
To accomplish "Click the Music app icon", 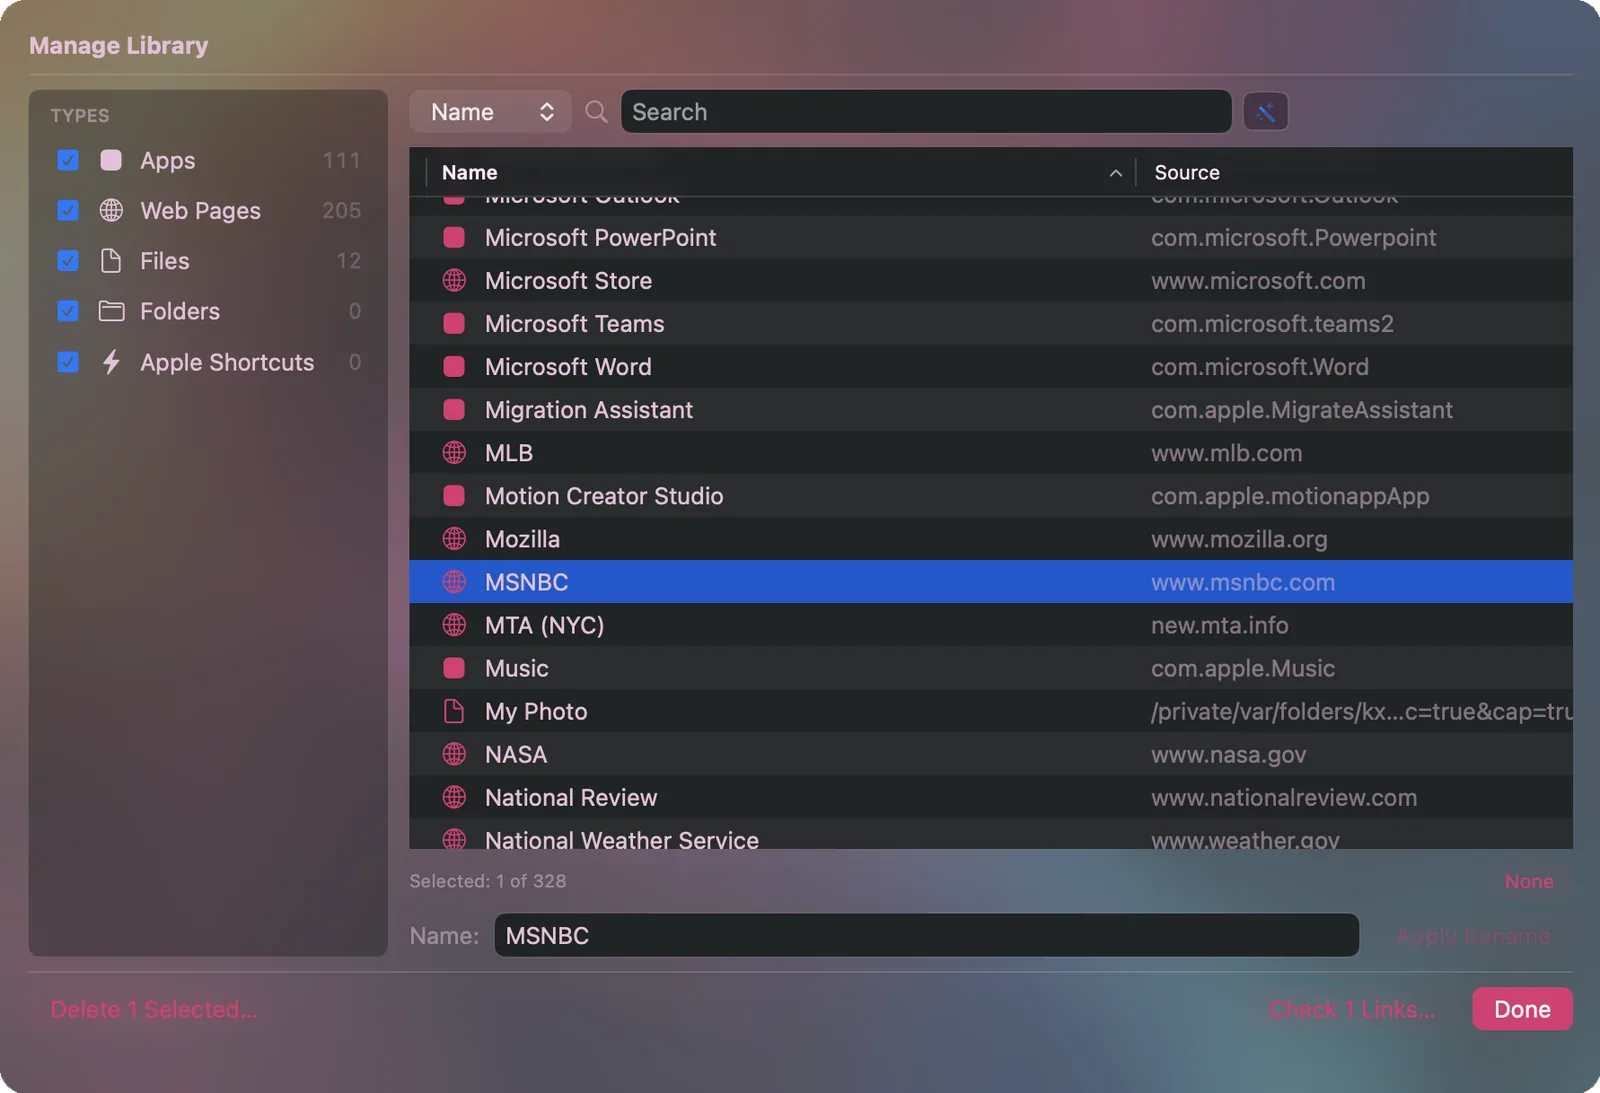I will [454, 668].
